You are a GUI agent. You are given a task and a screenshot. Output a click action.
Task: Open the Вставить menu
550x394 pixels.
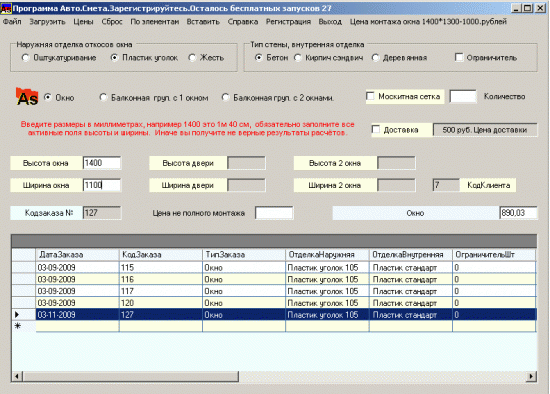[203, 22]
